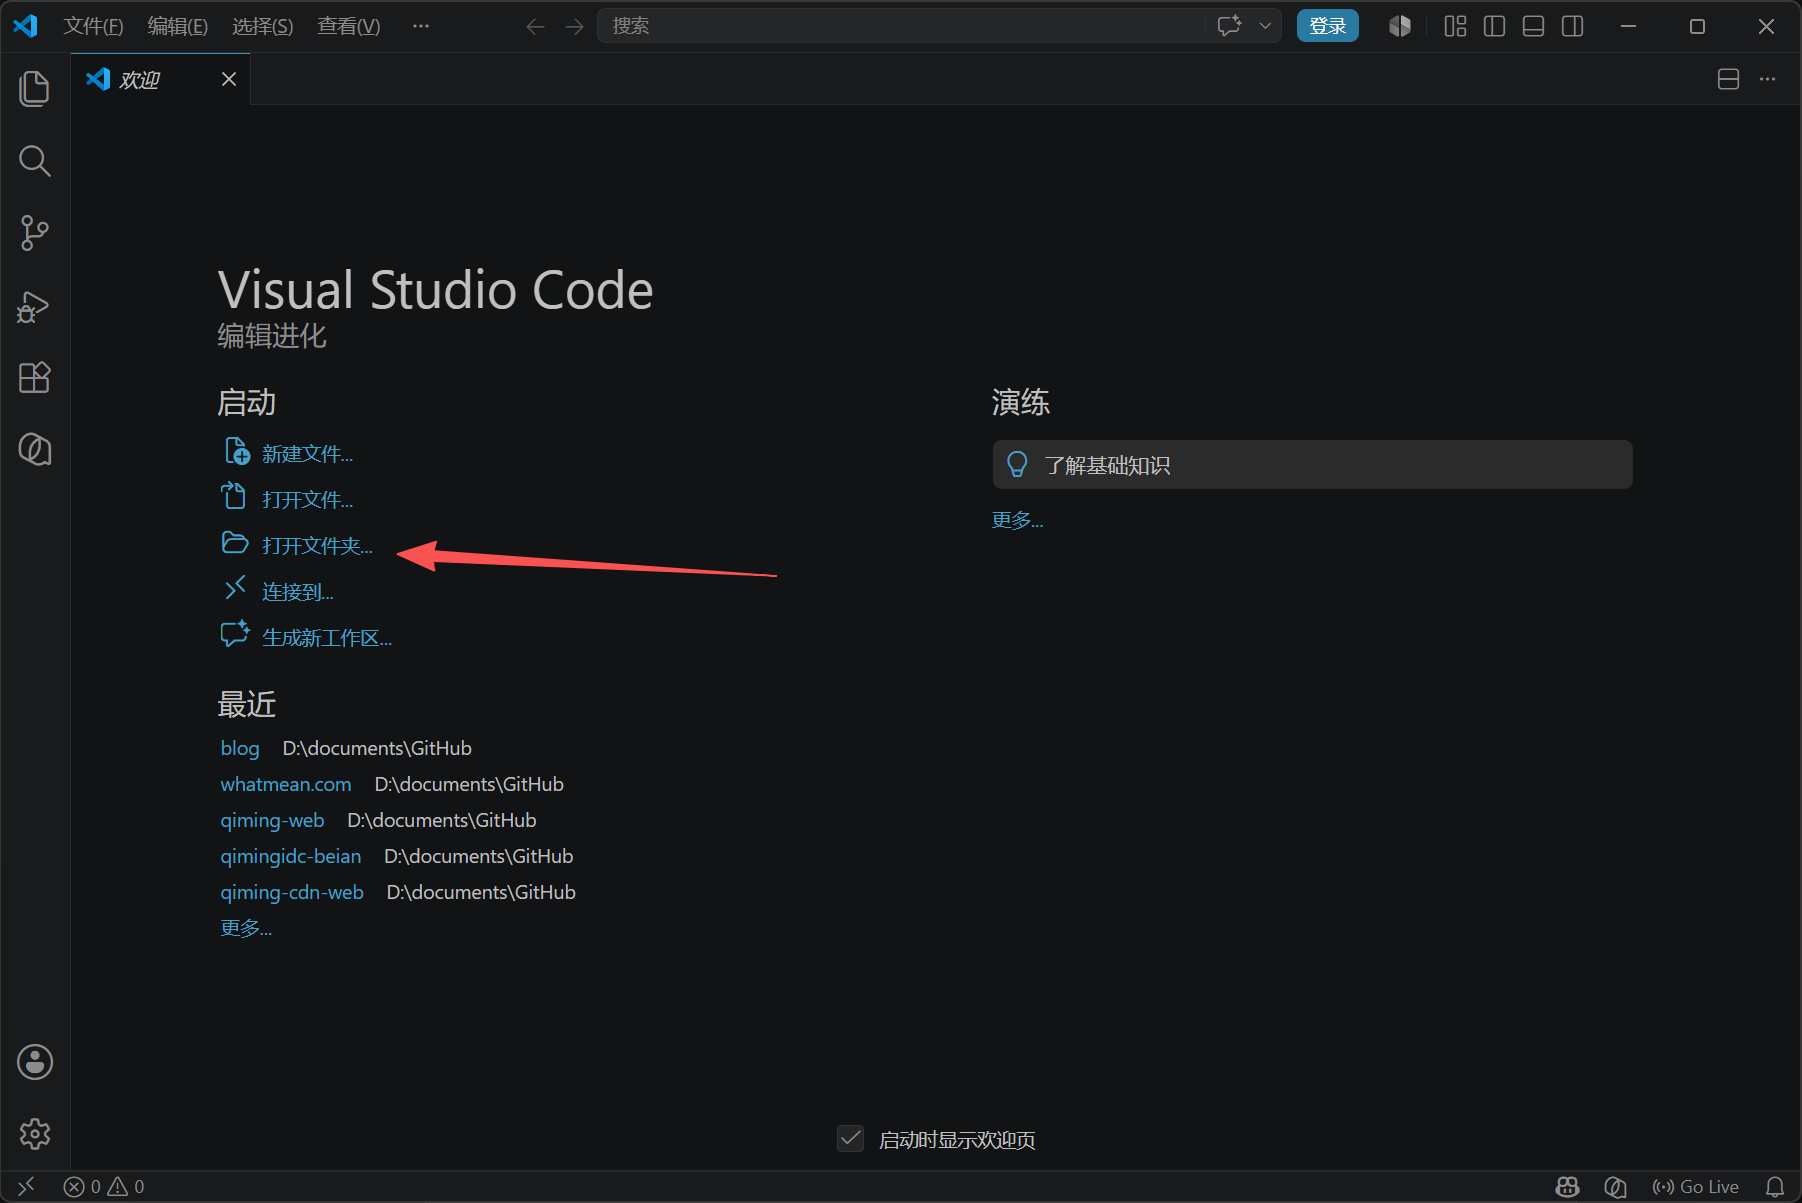Close the 欢迎 tab

[229, 79]
